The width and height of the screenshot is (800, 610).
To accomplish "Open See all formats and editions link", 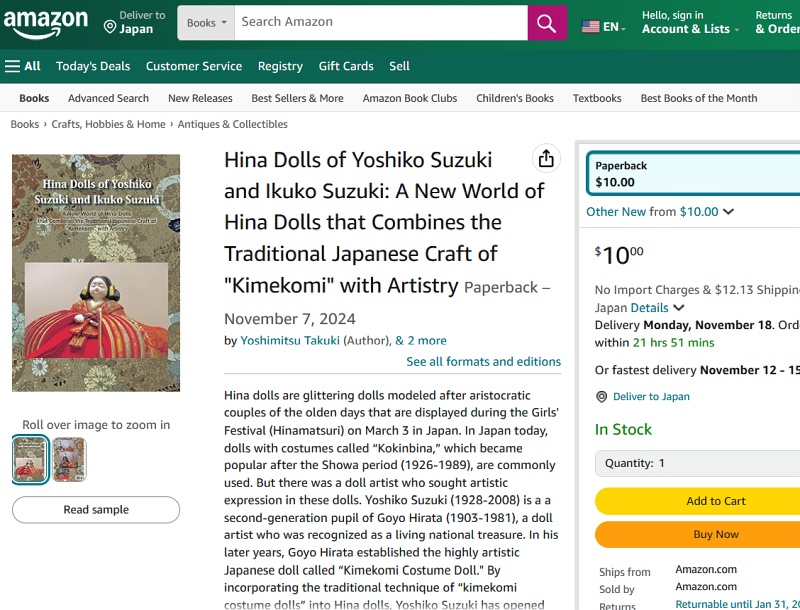I will pos(483,362).
